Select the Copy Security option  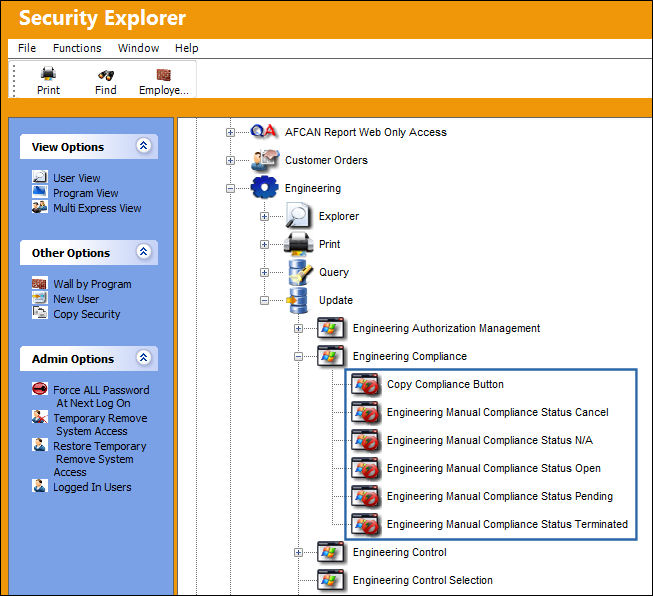(87, 314)
